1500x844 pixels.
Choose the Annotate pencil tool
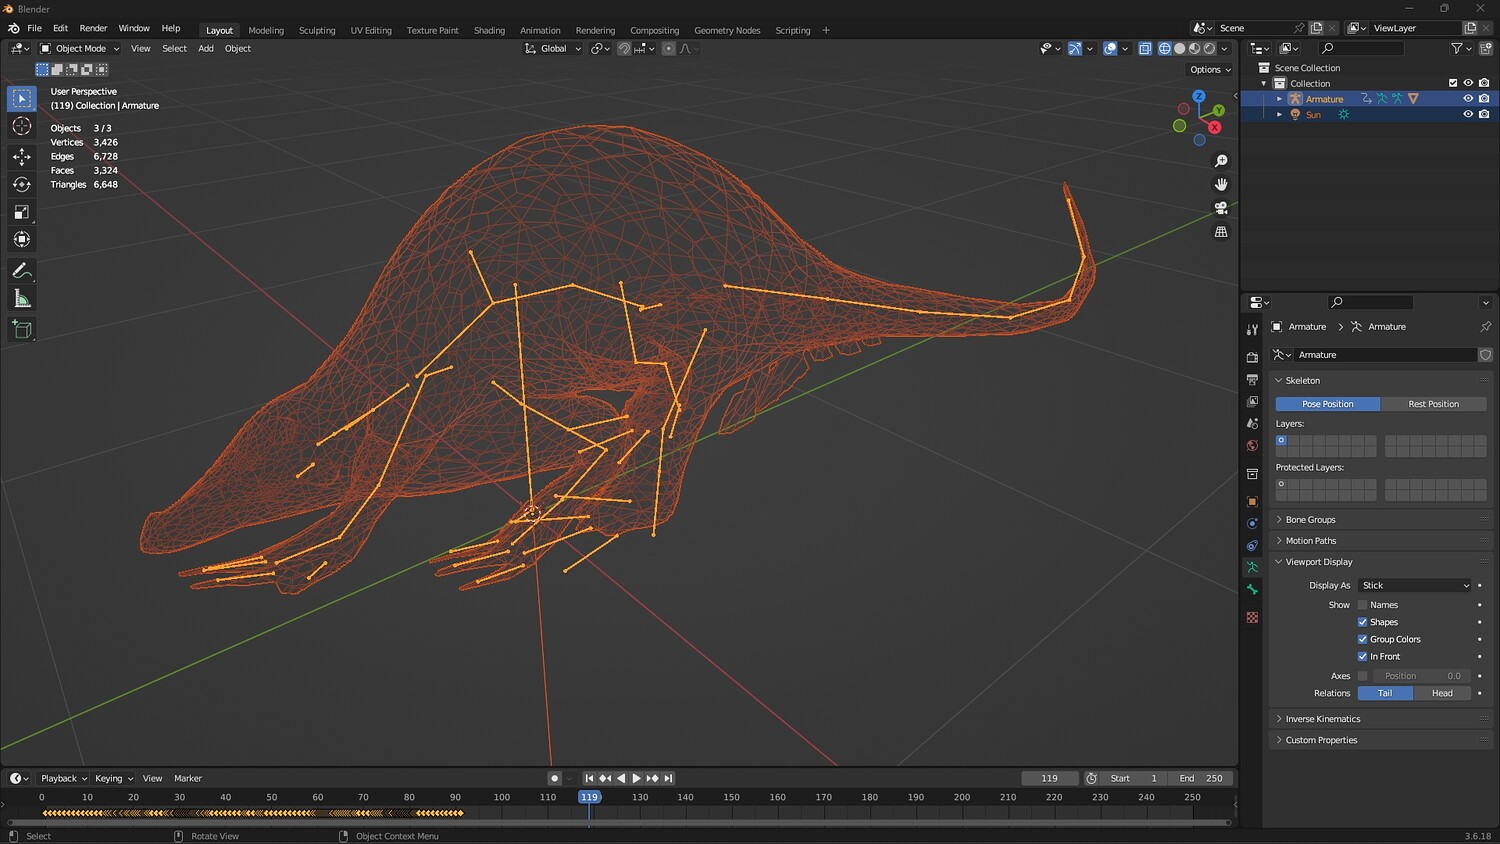click(x=21, y=271)
